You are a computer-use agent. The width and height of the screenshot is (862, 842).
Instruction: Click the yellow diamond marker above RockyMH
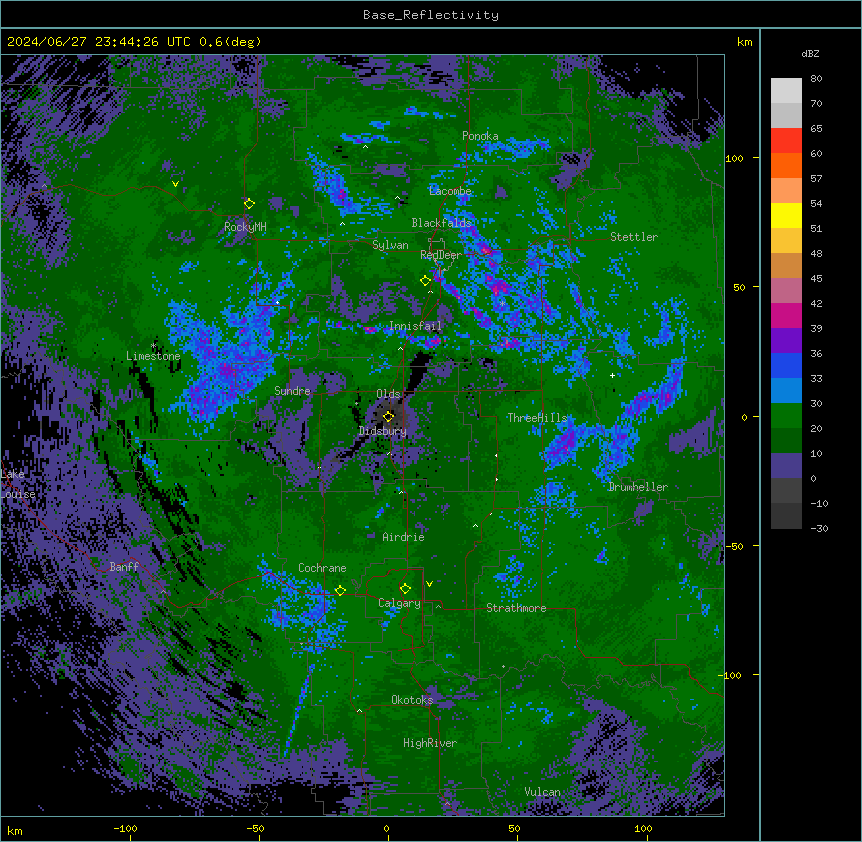tap(250, 204)
